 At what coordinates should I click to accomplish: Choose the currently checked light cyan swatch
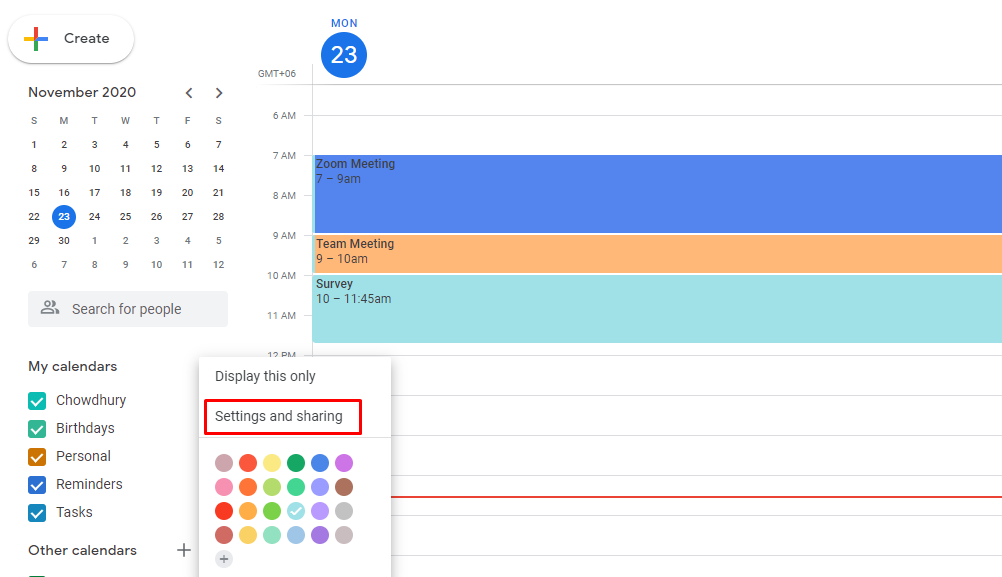click(x=296, y=511)
